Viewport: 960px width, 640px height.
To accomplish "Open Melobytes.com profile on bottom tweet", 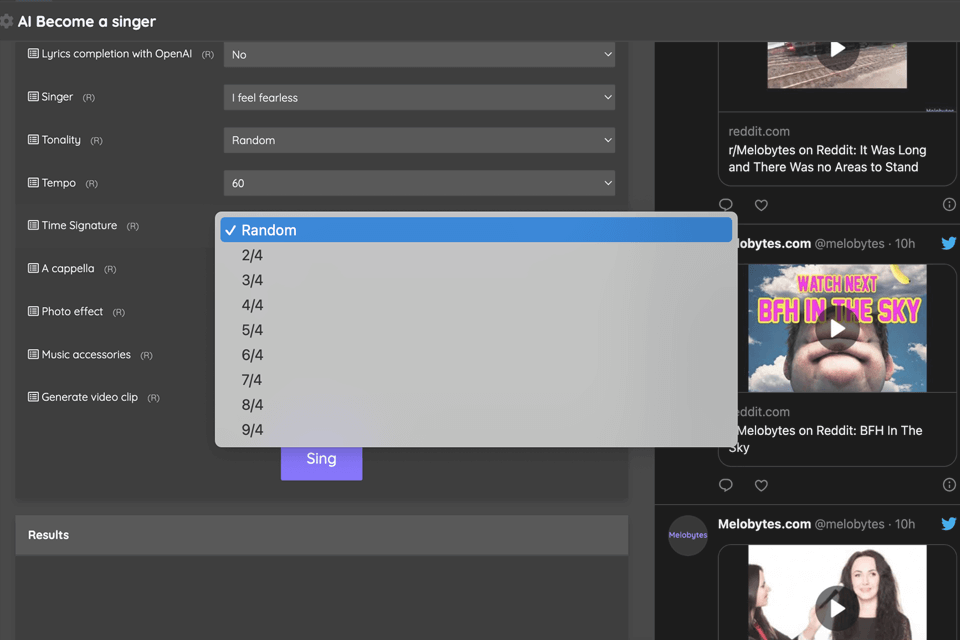I will pos(764,524).
